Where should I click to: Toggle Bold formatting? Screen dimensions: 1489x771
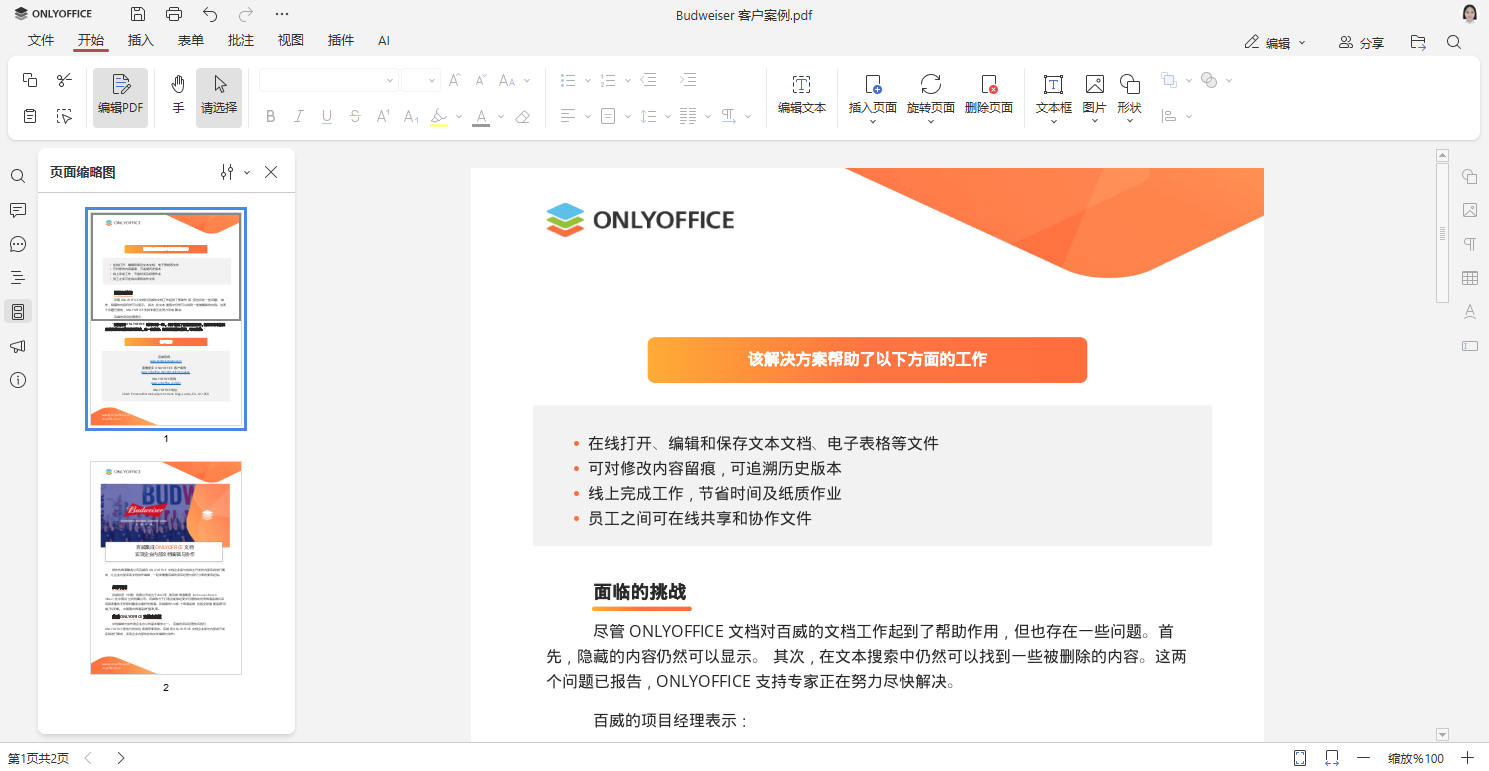click(x=270, y=117)
